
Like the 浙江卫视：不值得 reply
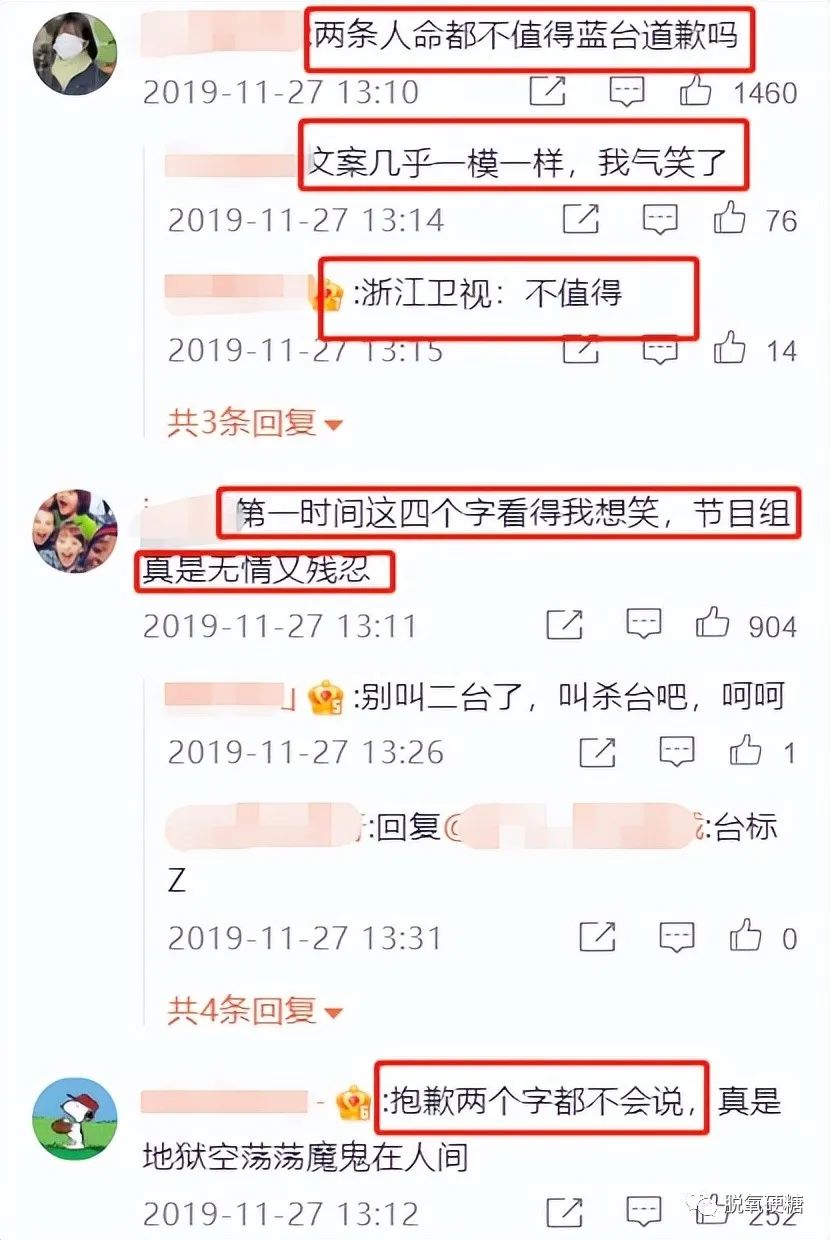tap(730, 349)
